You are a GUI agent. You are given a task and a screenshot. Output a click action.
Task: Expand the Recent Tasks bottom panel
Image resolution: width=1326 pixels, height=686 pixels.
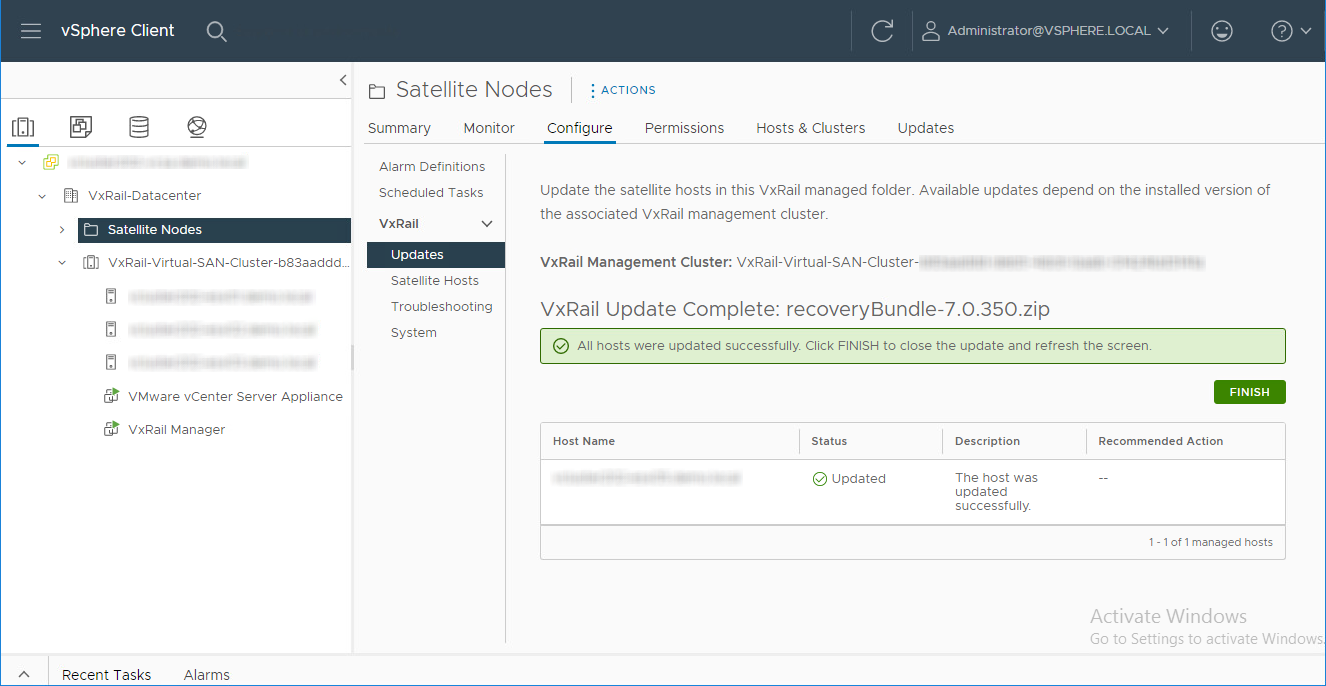coord(24,675)
